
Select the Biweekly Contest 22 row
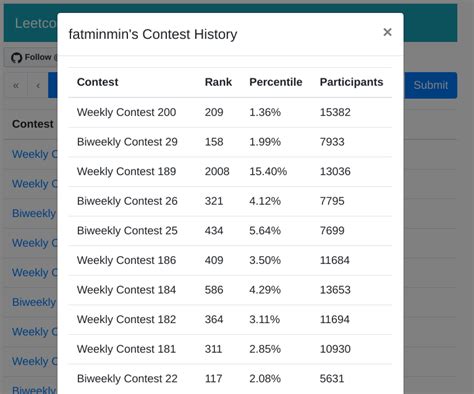pyautogui.click(x=230, y=379)
